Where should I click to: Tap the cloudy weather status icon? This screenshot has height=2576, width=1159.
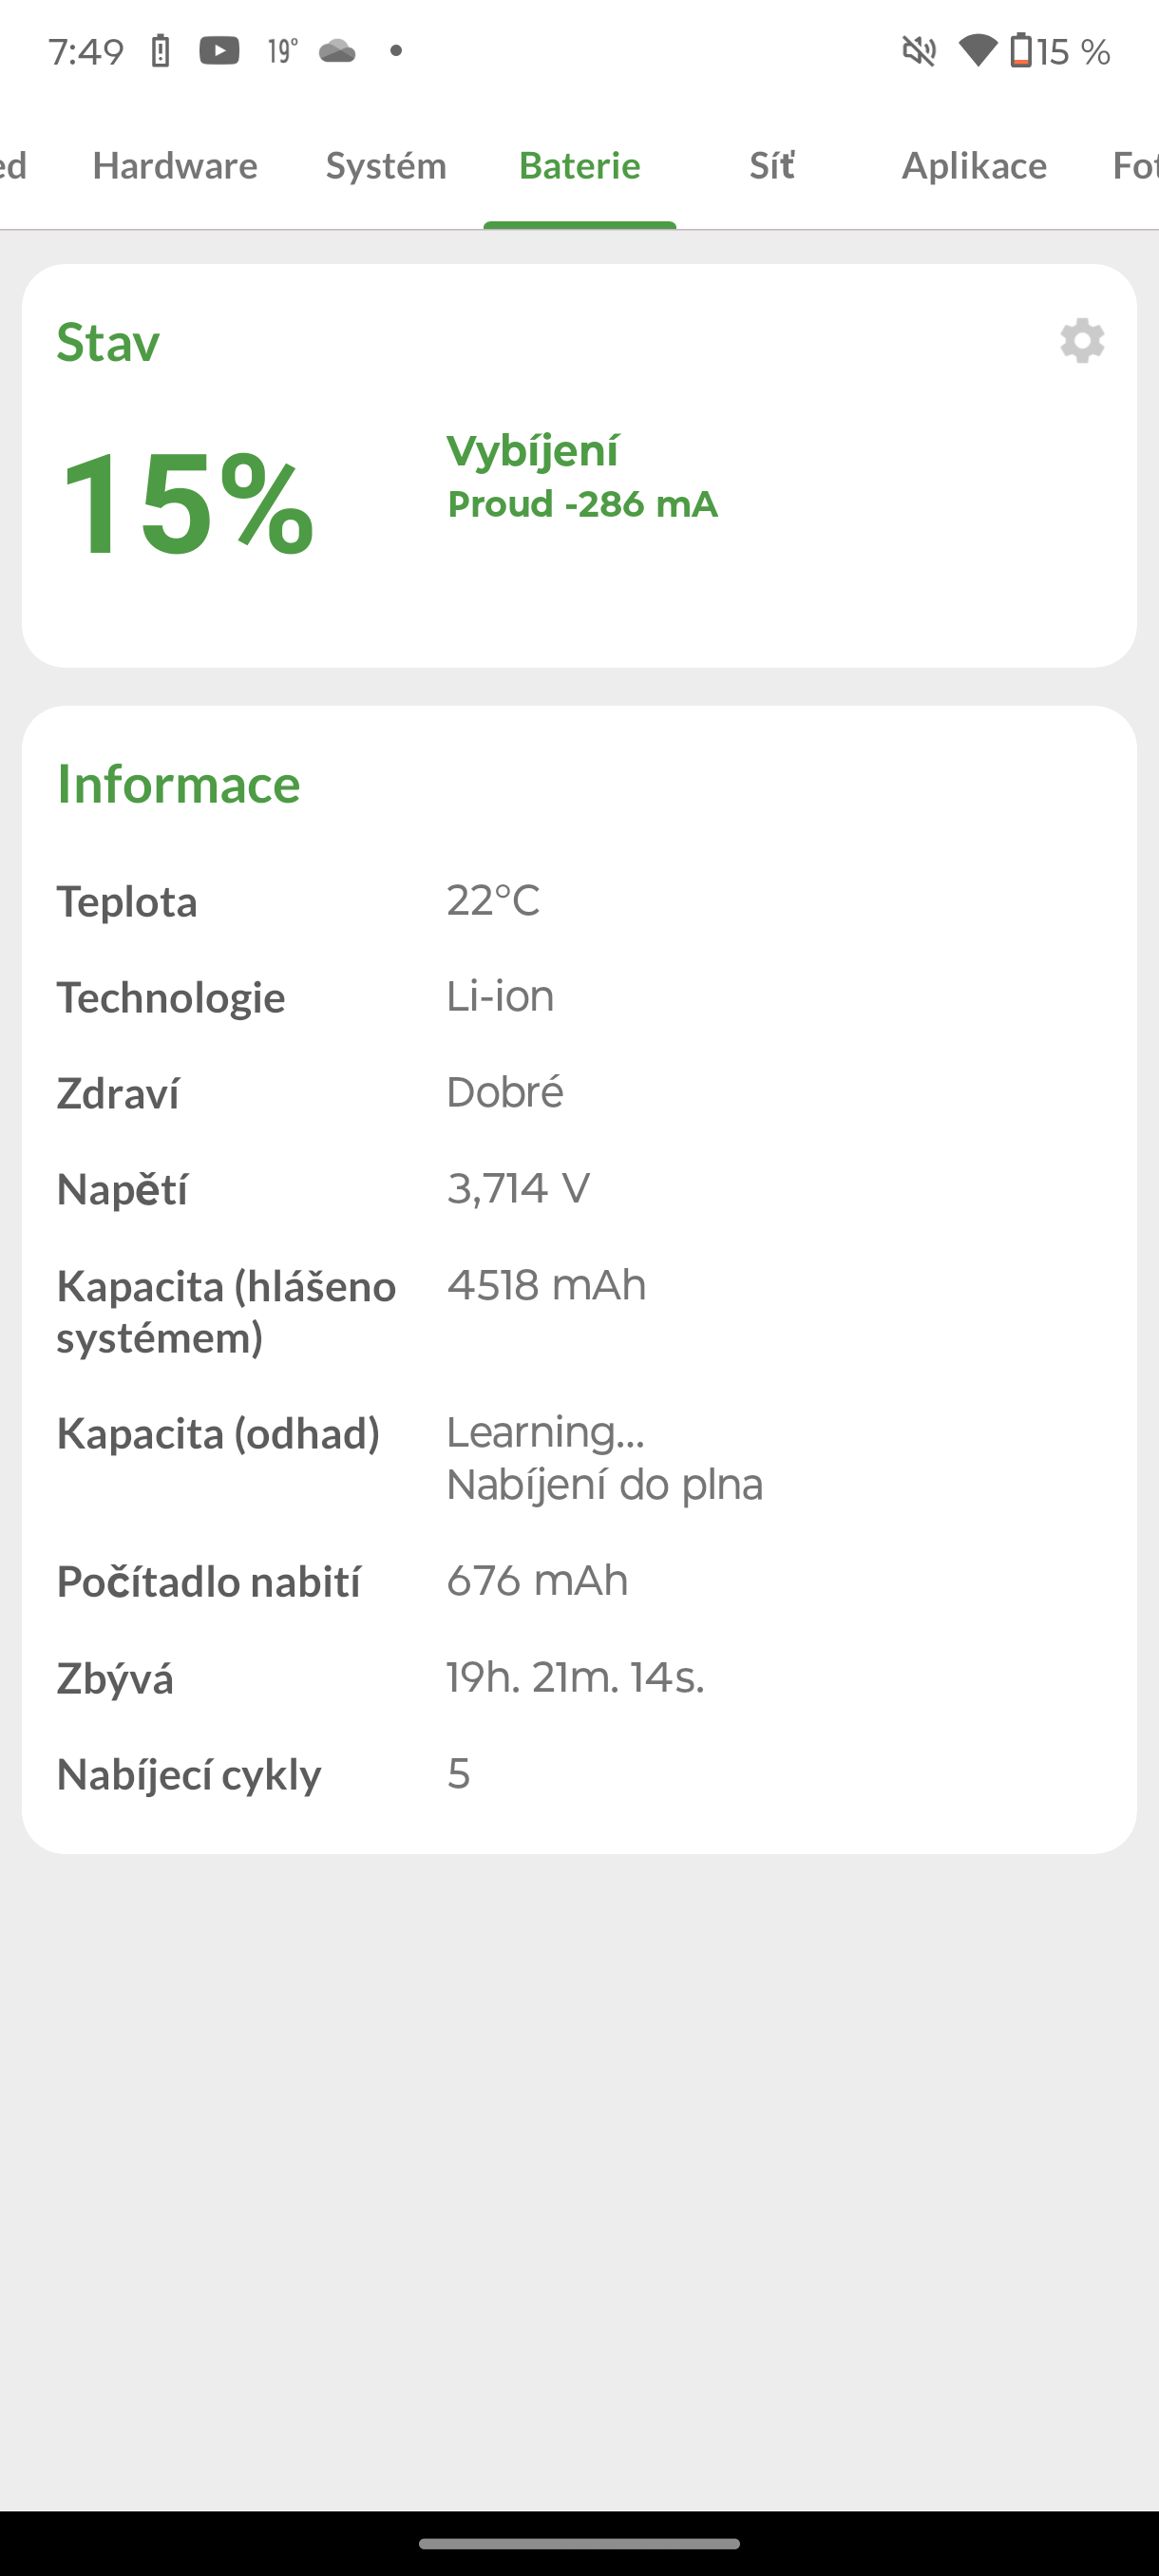[x=337, y=50]
